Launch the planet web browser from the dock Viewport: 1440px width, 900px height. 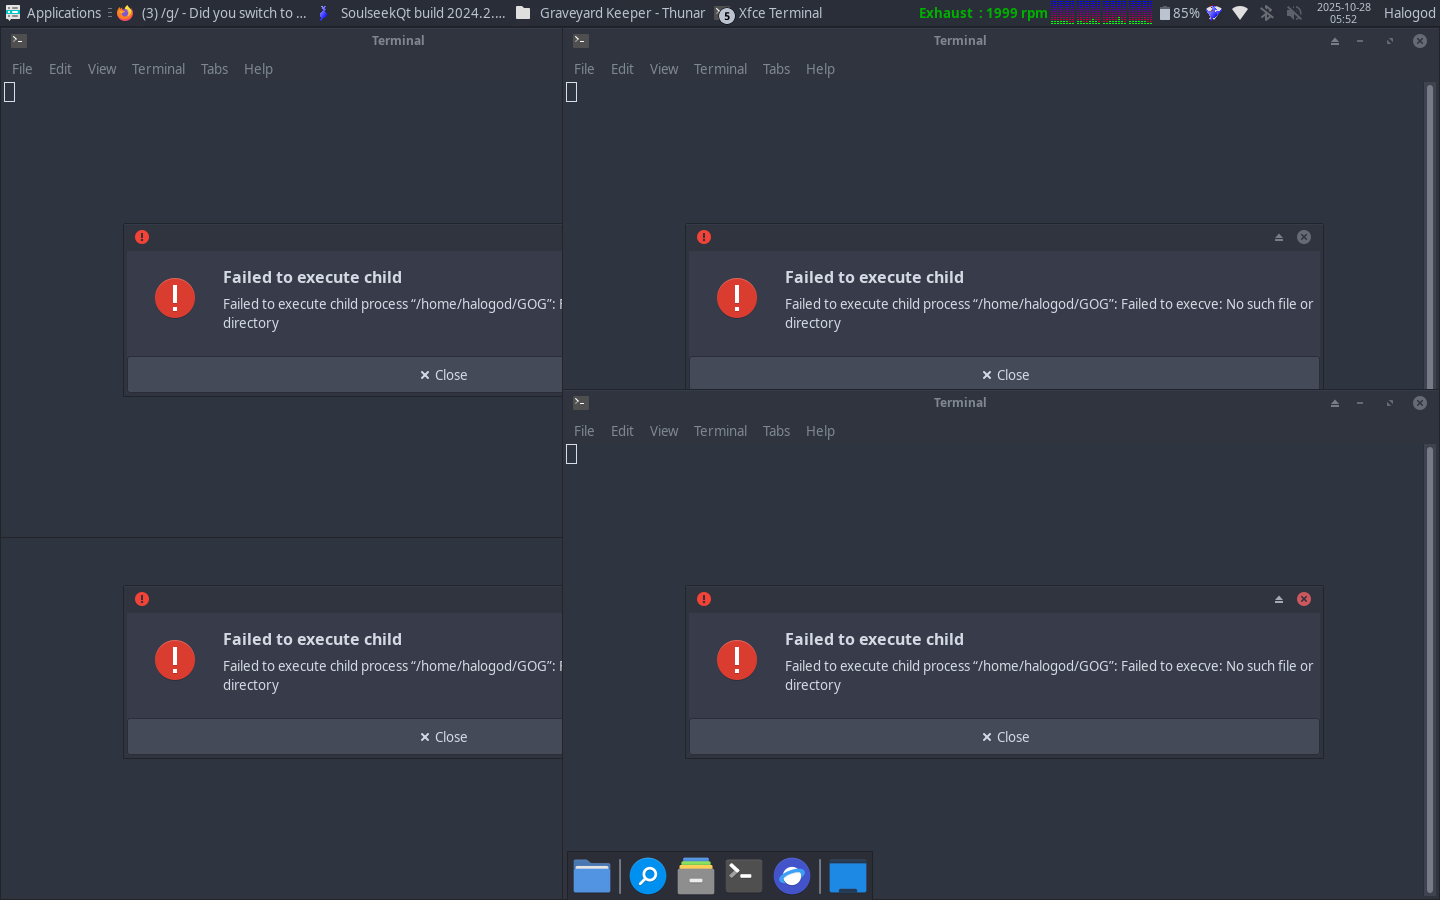pyautogui.click(x=792, y=876)
